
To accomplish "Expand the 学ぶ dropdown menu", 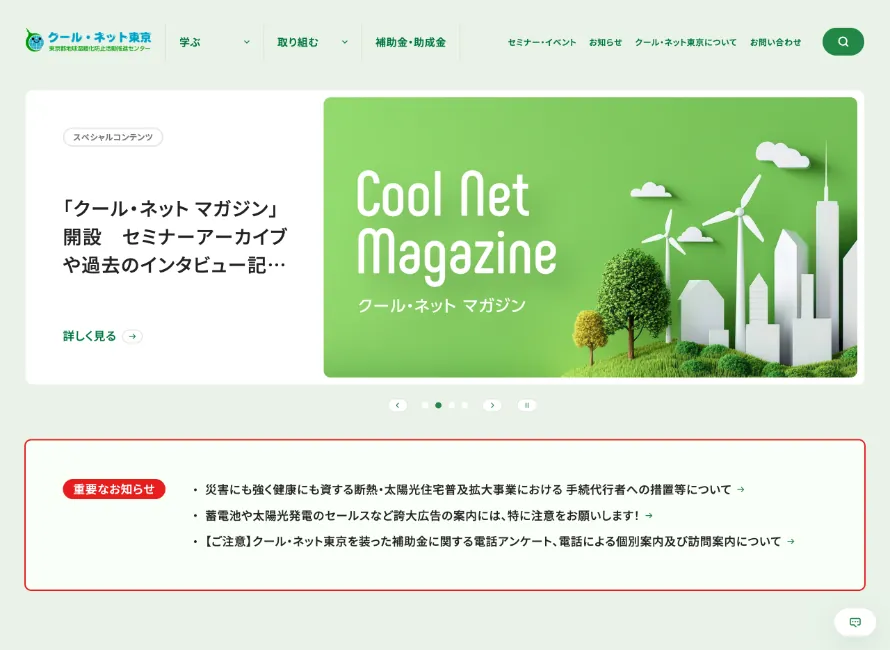I will [x=214, y=43].
